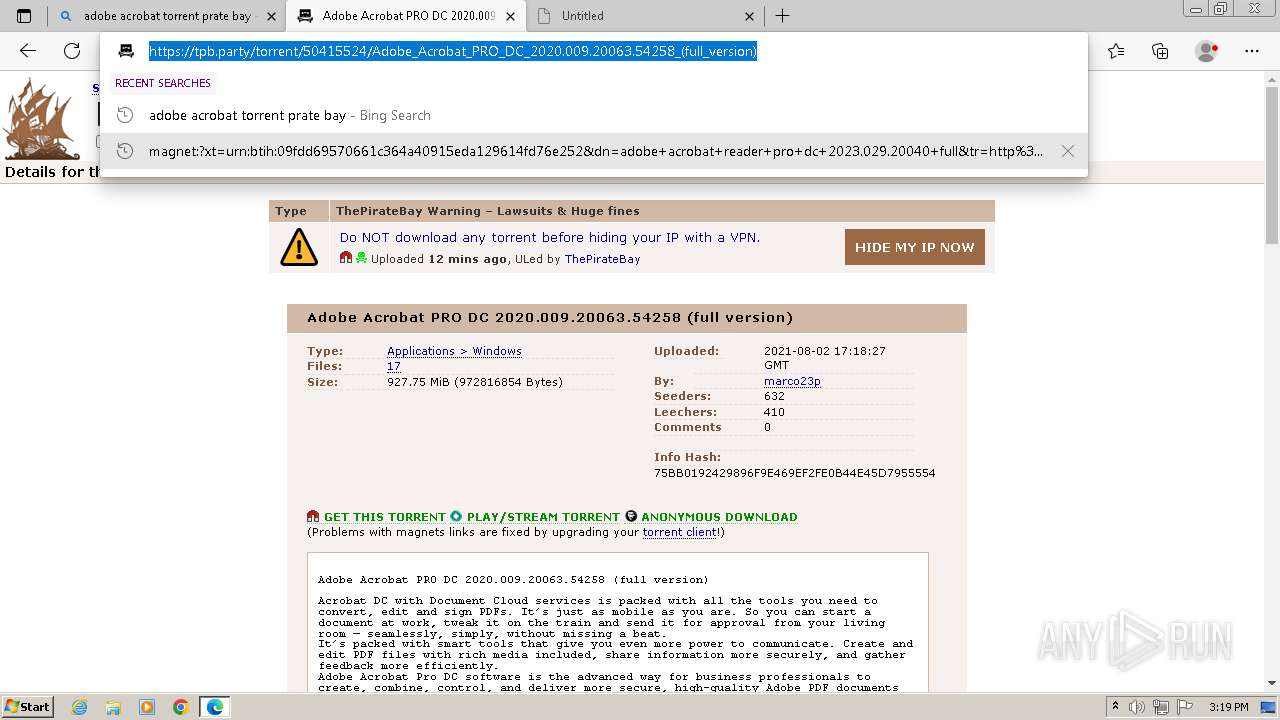The width and height of the screenshot is (1280, 720).
Task: Click the page scrollbar down arrow
Action: click(x=1272, y=683)
